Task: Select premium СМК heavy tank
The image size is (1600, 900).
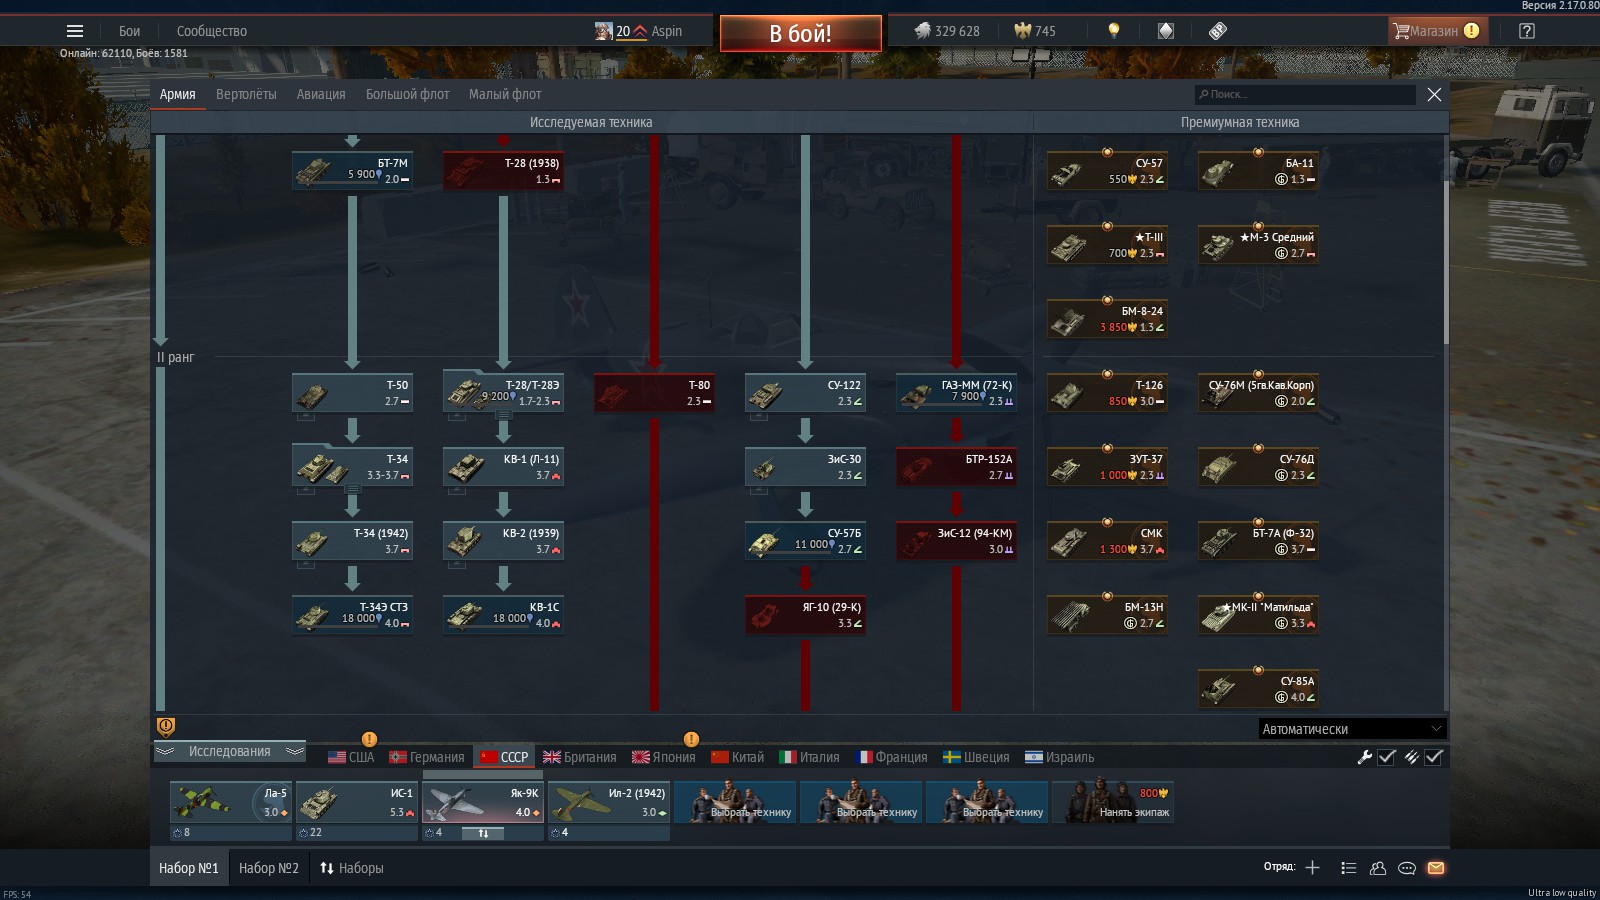Action: pyautogui.click(x=1107, y=540)
